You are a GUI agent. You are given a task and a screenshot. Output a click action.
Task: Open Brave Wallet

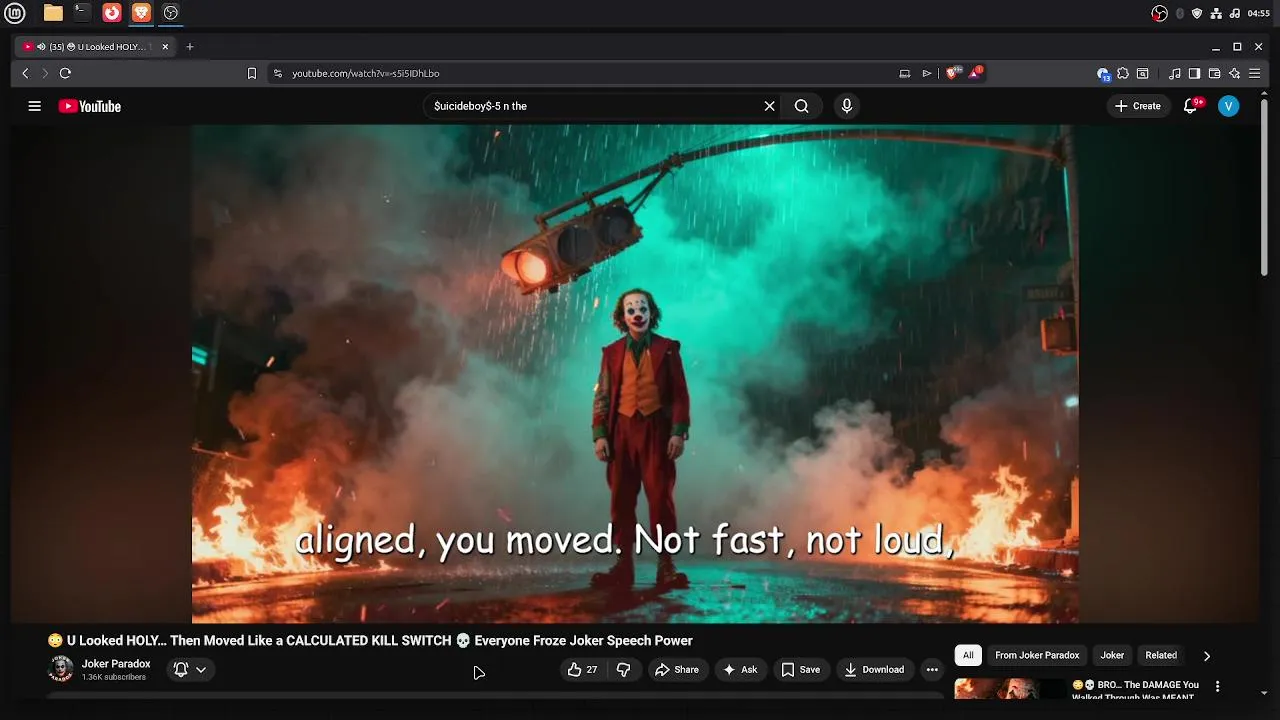[1215, 73]
